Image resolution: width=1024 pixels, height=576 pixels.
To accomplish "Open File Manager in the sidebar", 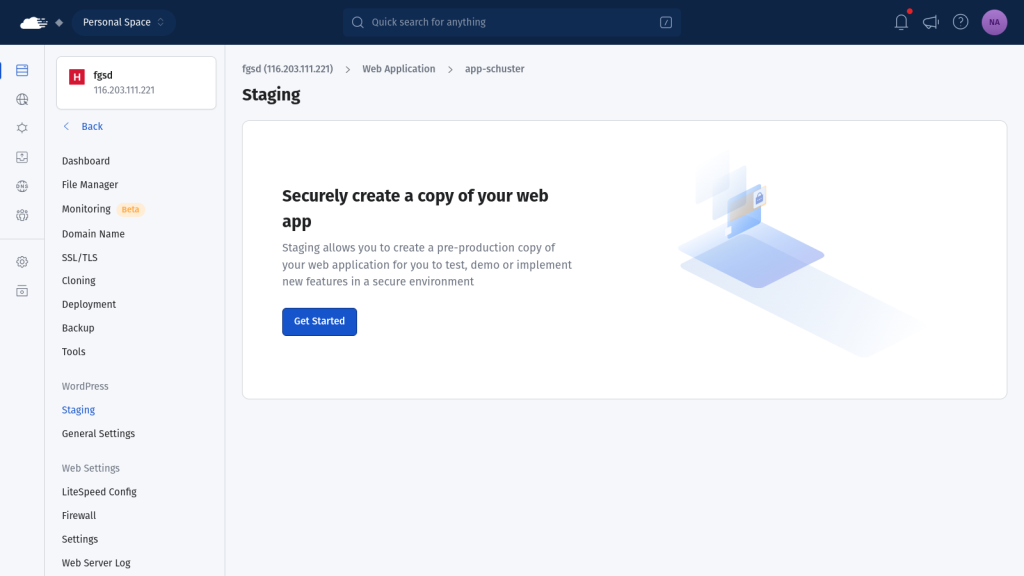I will 90,185.
